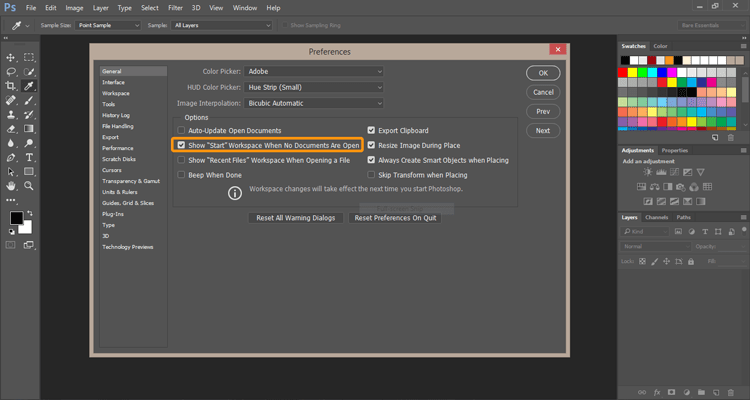This screenshot has height=400, width=750.
Task: Select the Dodge tool
Action: tap(29, 143)
